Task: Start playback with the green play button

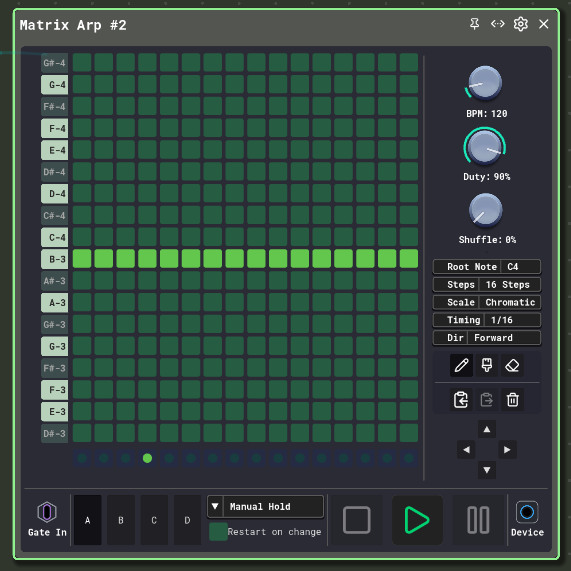Action: (417, 520)
